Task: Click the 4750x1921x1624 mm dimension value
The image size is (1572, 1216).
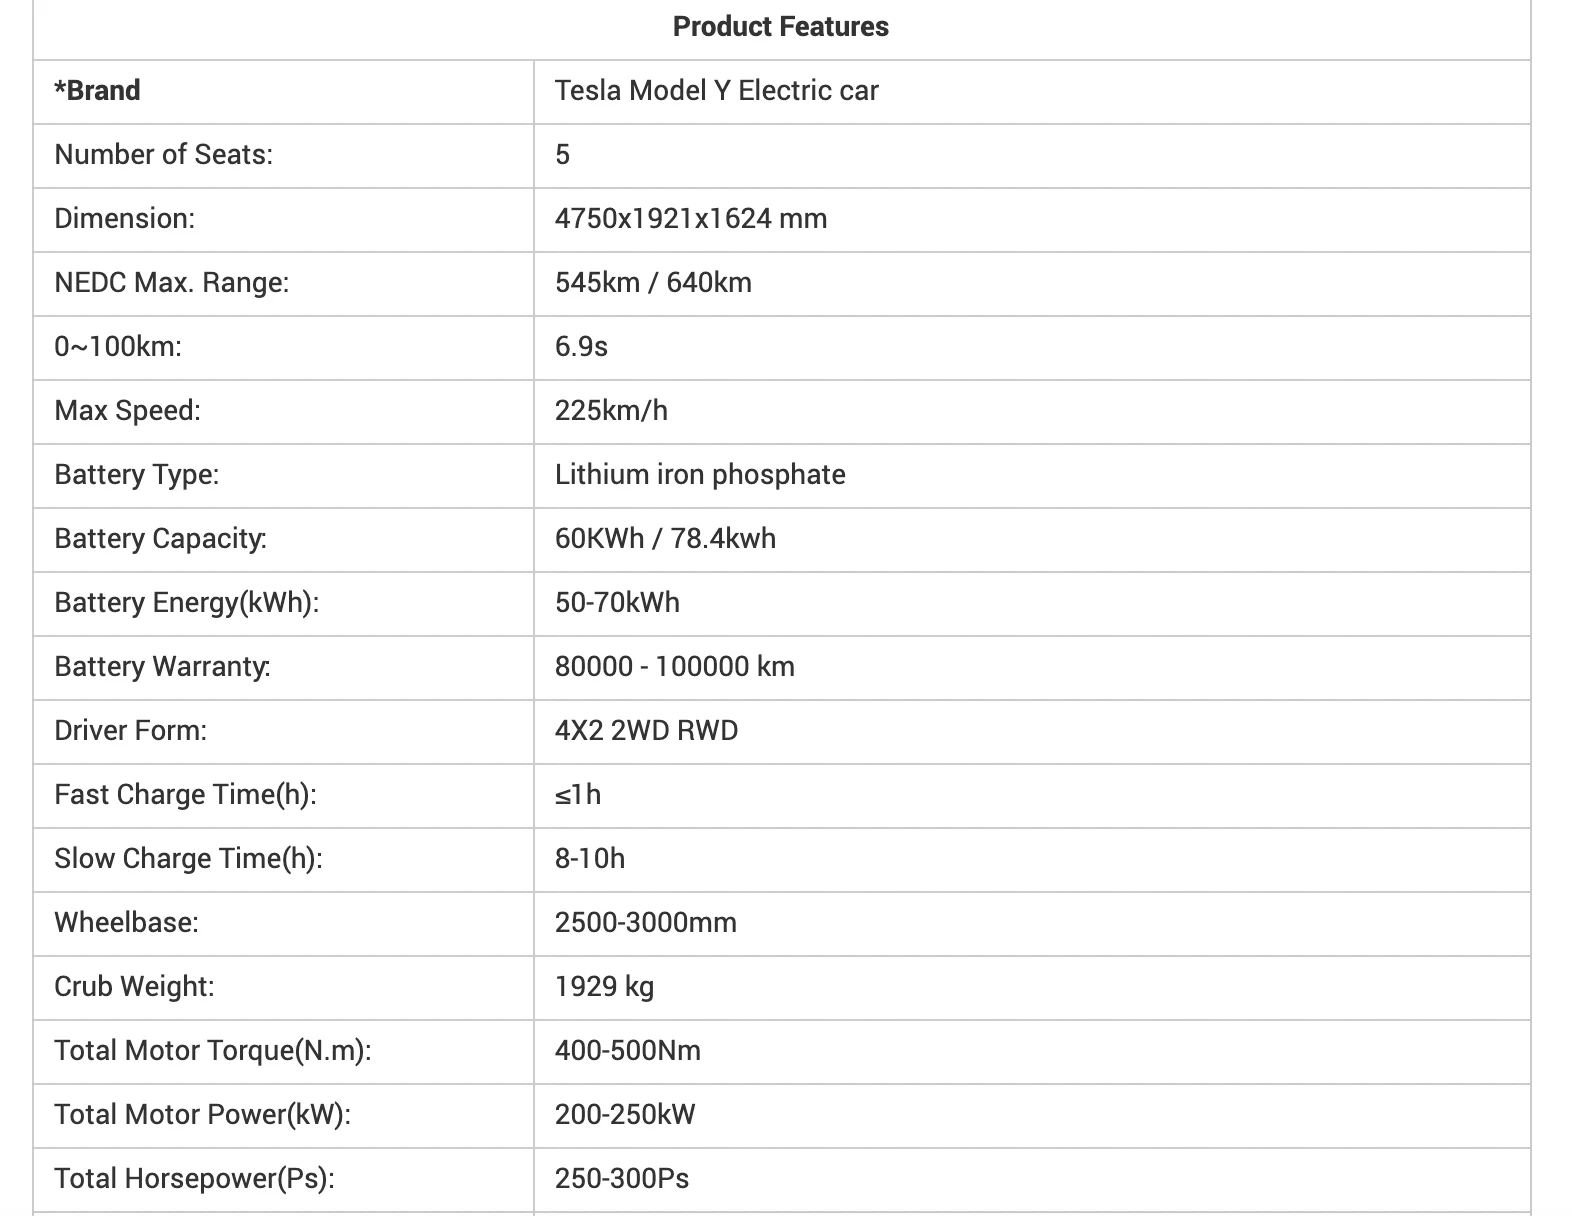Action: tap(690, 219)
